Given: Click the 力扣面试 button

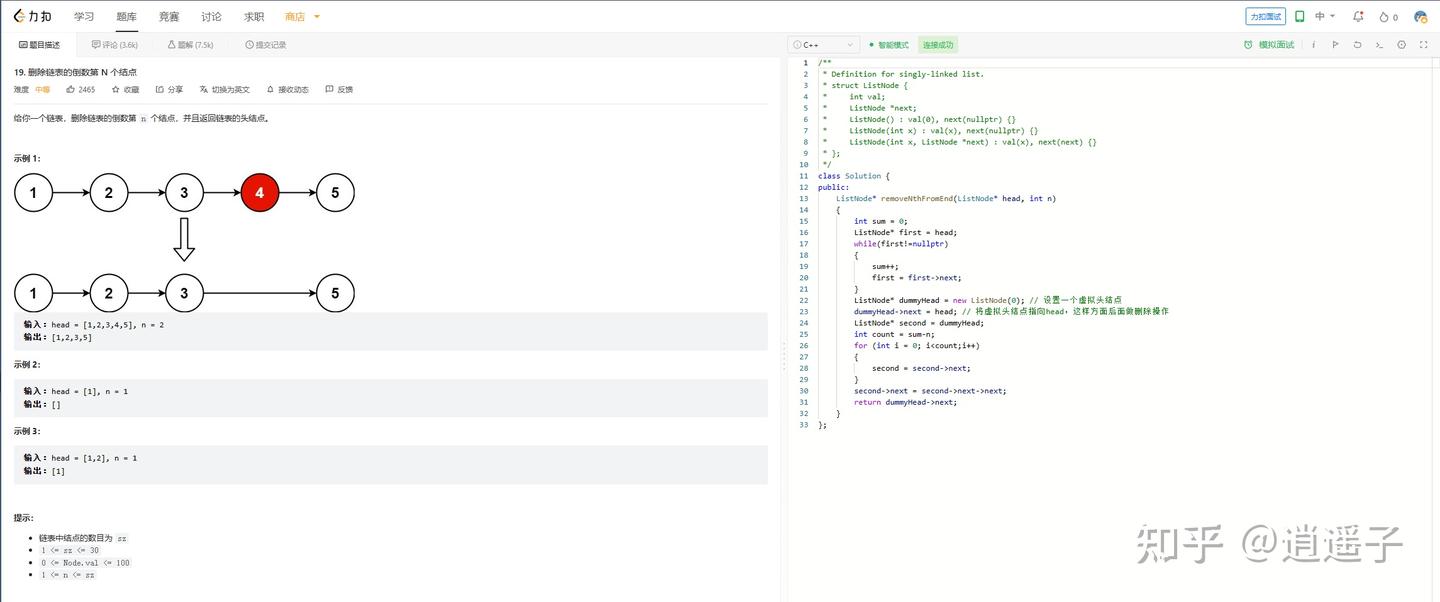Looking at the screenshot, I should [1266, 17].
